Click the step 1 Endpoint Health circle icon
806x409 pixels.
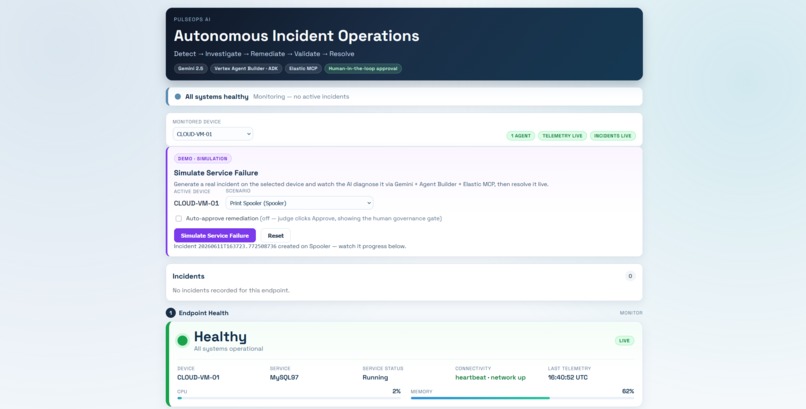(171, 313)
